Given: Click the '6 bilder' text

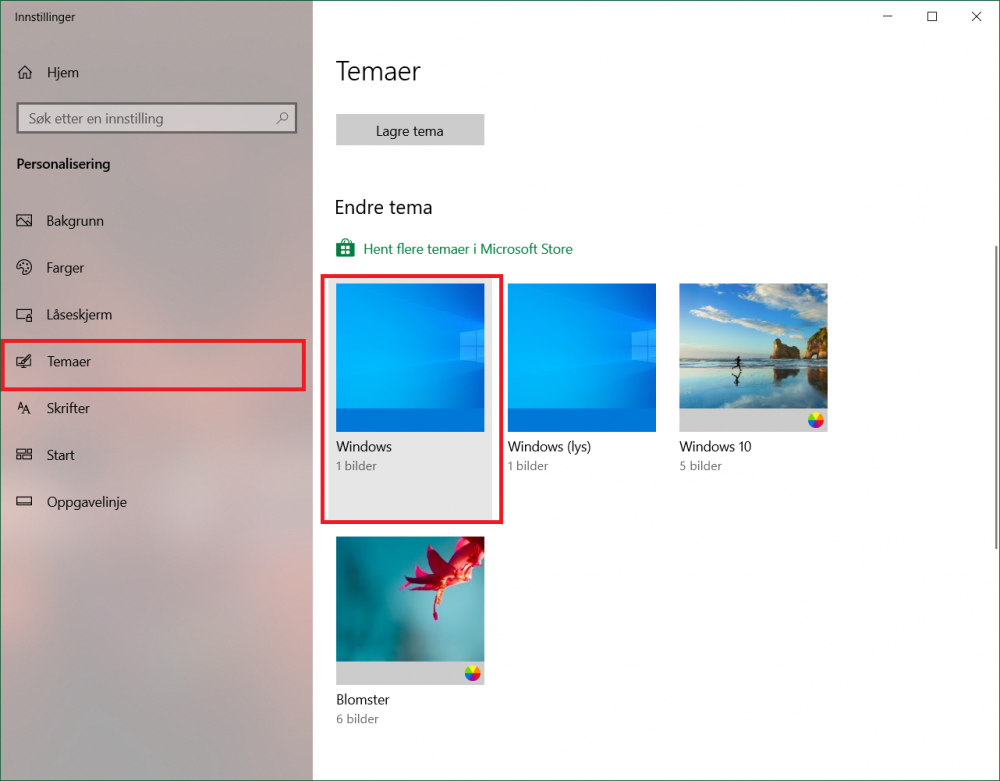Looking at the screenshot, I should 357,719.
